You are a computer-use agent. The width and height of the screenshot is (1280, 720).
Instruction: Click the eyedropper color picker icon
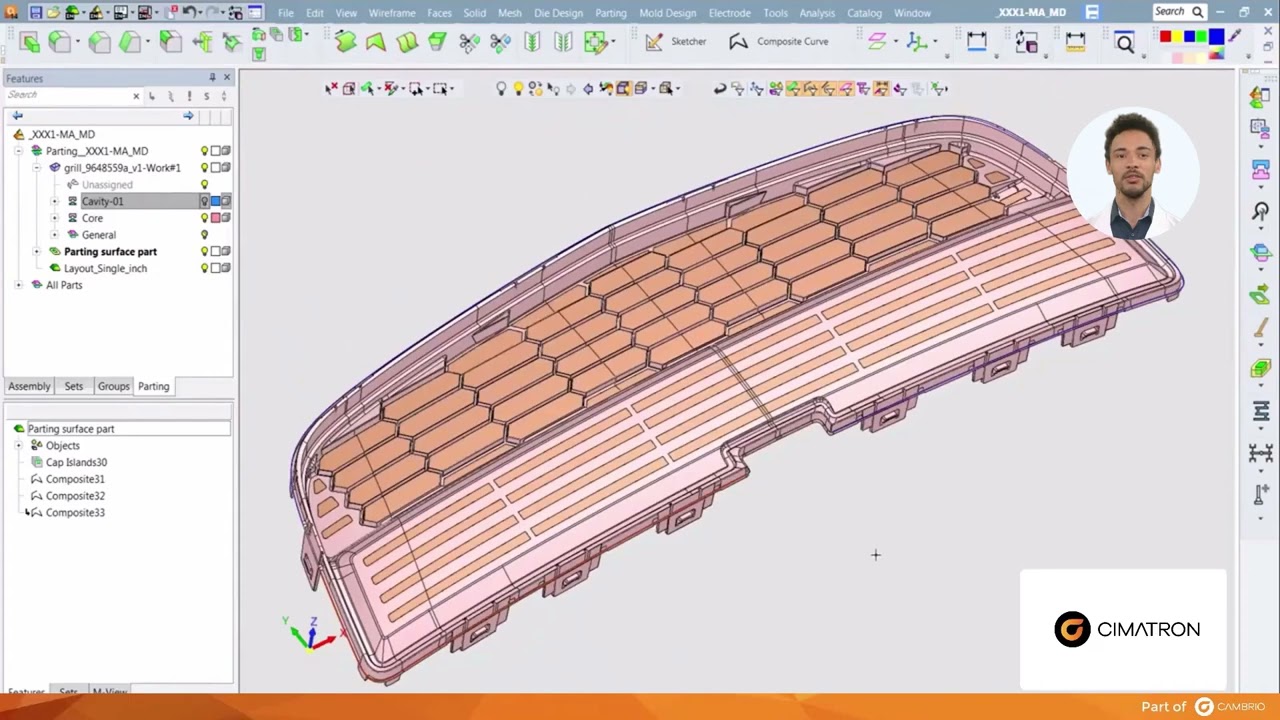[1236, 36]
